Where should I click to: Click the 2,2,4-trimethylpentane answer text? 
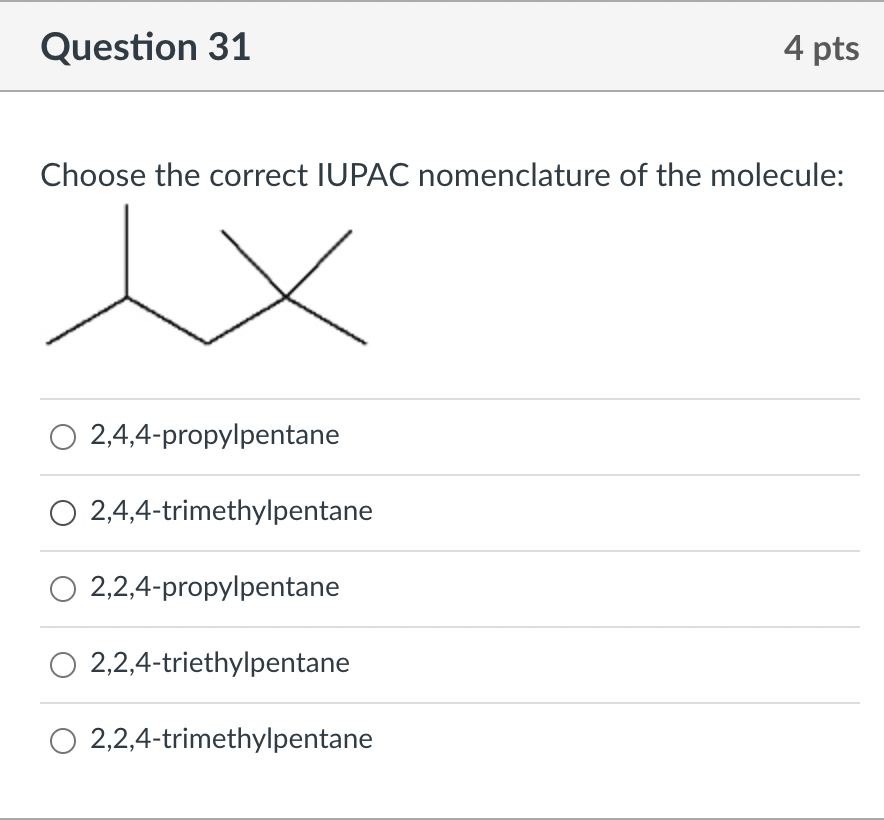(230, 739)
